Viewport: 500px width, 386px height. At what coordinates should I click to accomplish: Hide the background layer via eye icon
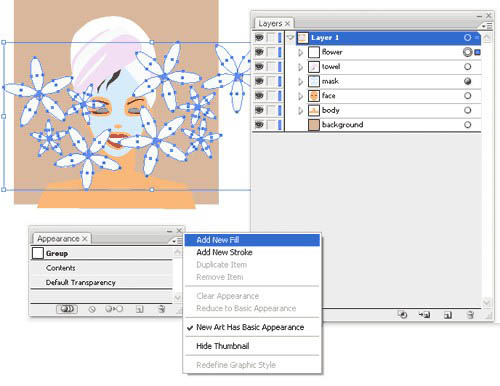tap(259, 125)
